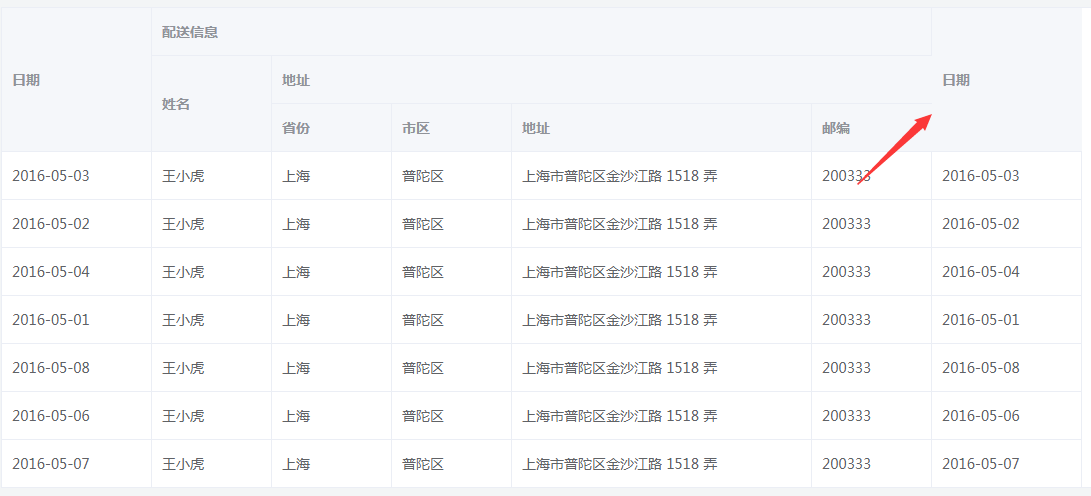
Task: Click date 2016-05-02 beside the 200333 cell
Action: pyautogui.click(x=981, y=224)
